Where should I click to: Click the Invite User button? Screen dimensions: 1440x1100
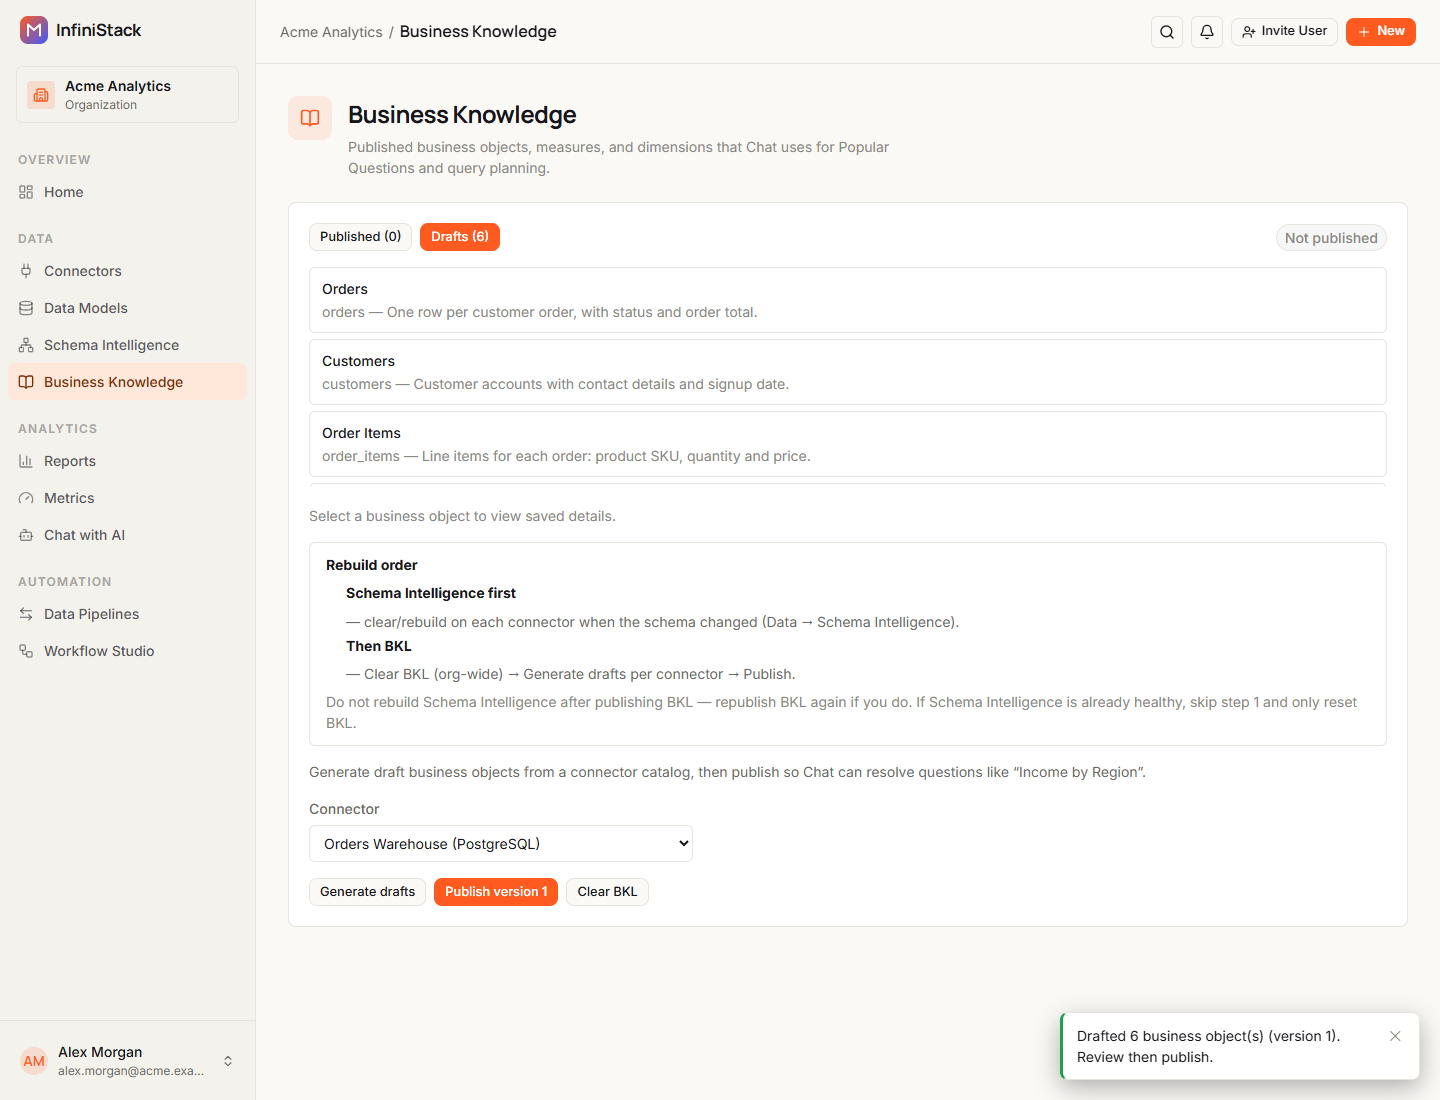[x=1284, y=32]
